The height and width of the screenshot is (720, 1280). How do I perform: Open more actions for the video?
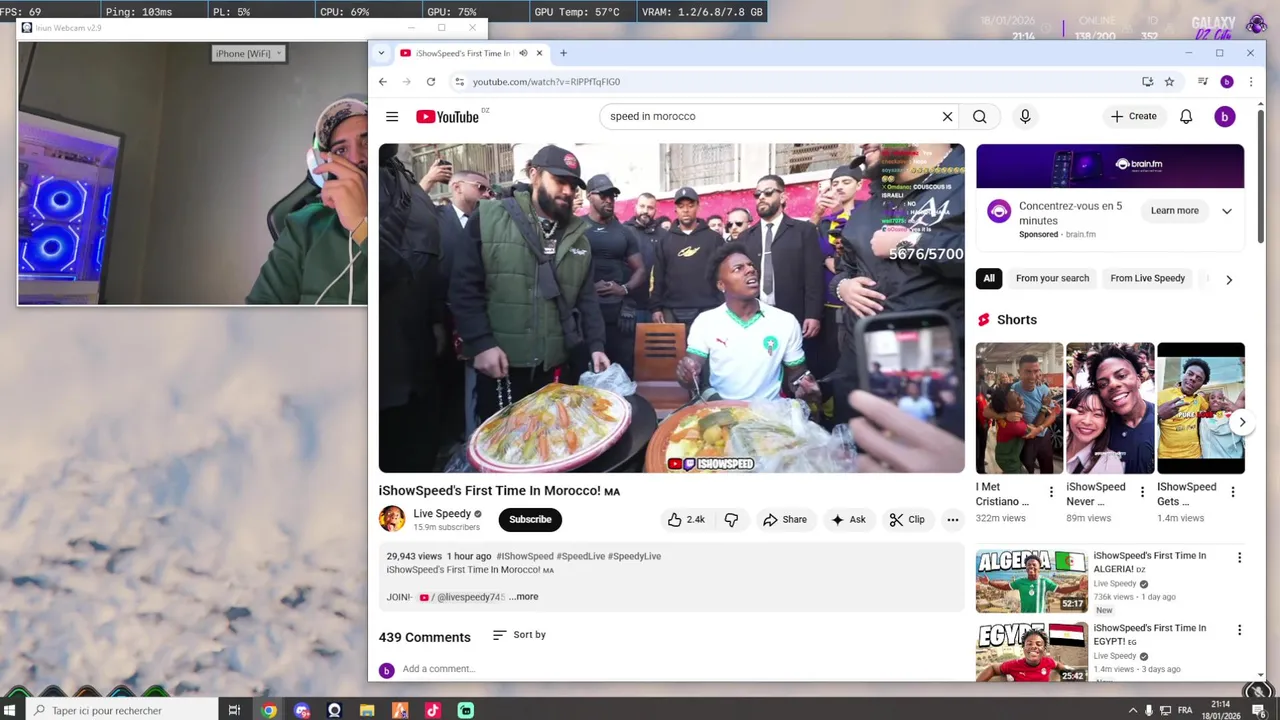pos(953,520)
